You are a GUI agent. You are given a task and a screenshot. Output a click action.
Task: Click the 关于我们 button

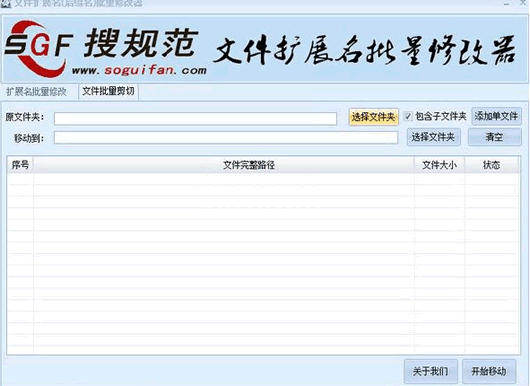point(431,371)
